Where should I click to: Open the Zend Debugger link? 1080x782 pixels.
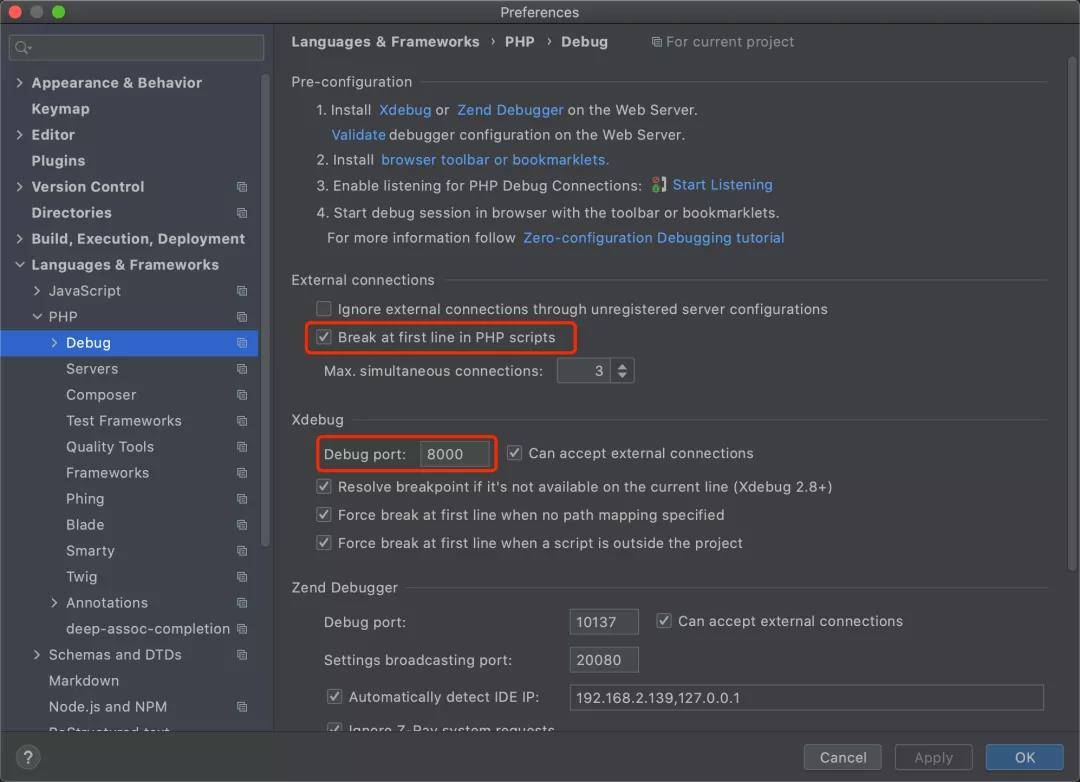(510, 110)
